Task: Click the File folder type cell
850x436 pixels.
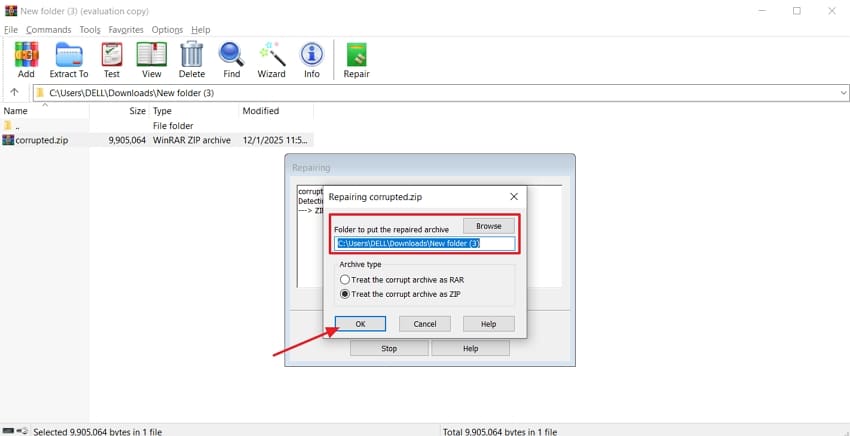Action: point(173,125)
